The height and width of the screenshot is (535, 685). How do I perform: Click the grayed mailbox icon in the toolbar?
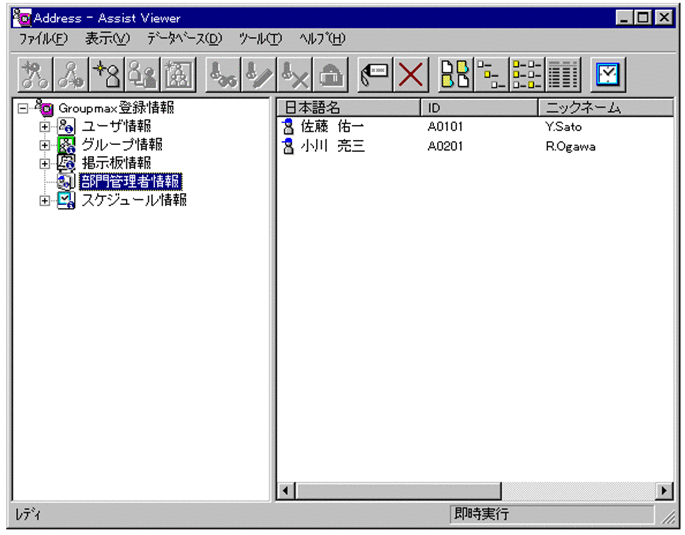[330, 75]
